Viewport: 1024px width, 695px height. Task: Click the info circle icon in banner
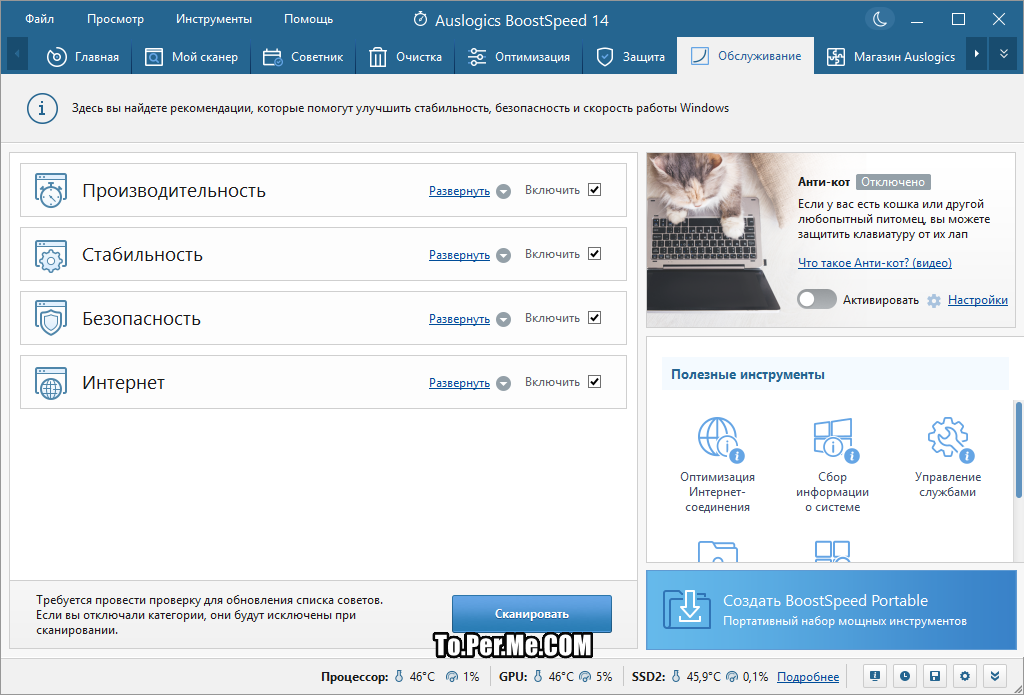pos(42,108)
